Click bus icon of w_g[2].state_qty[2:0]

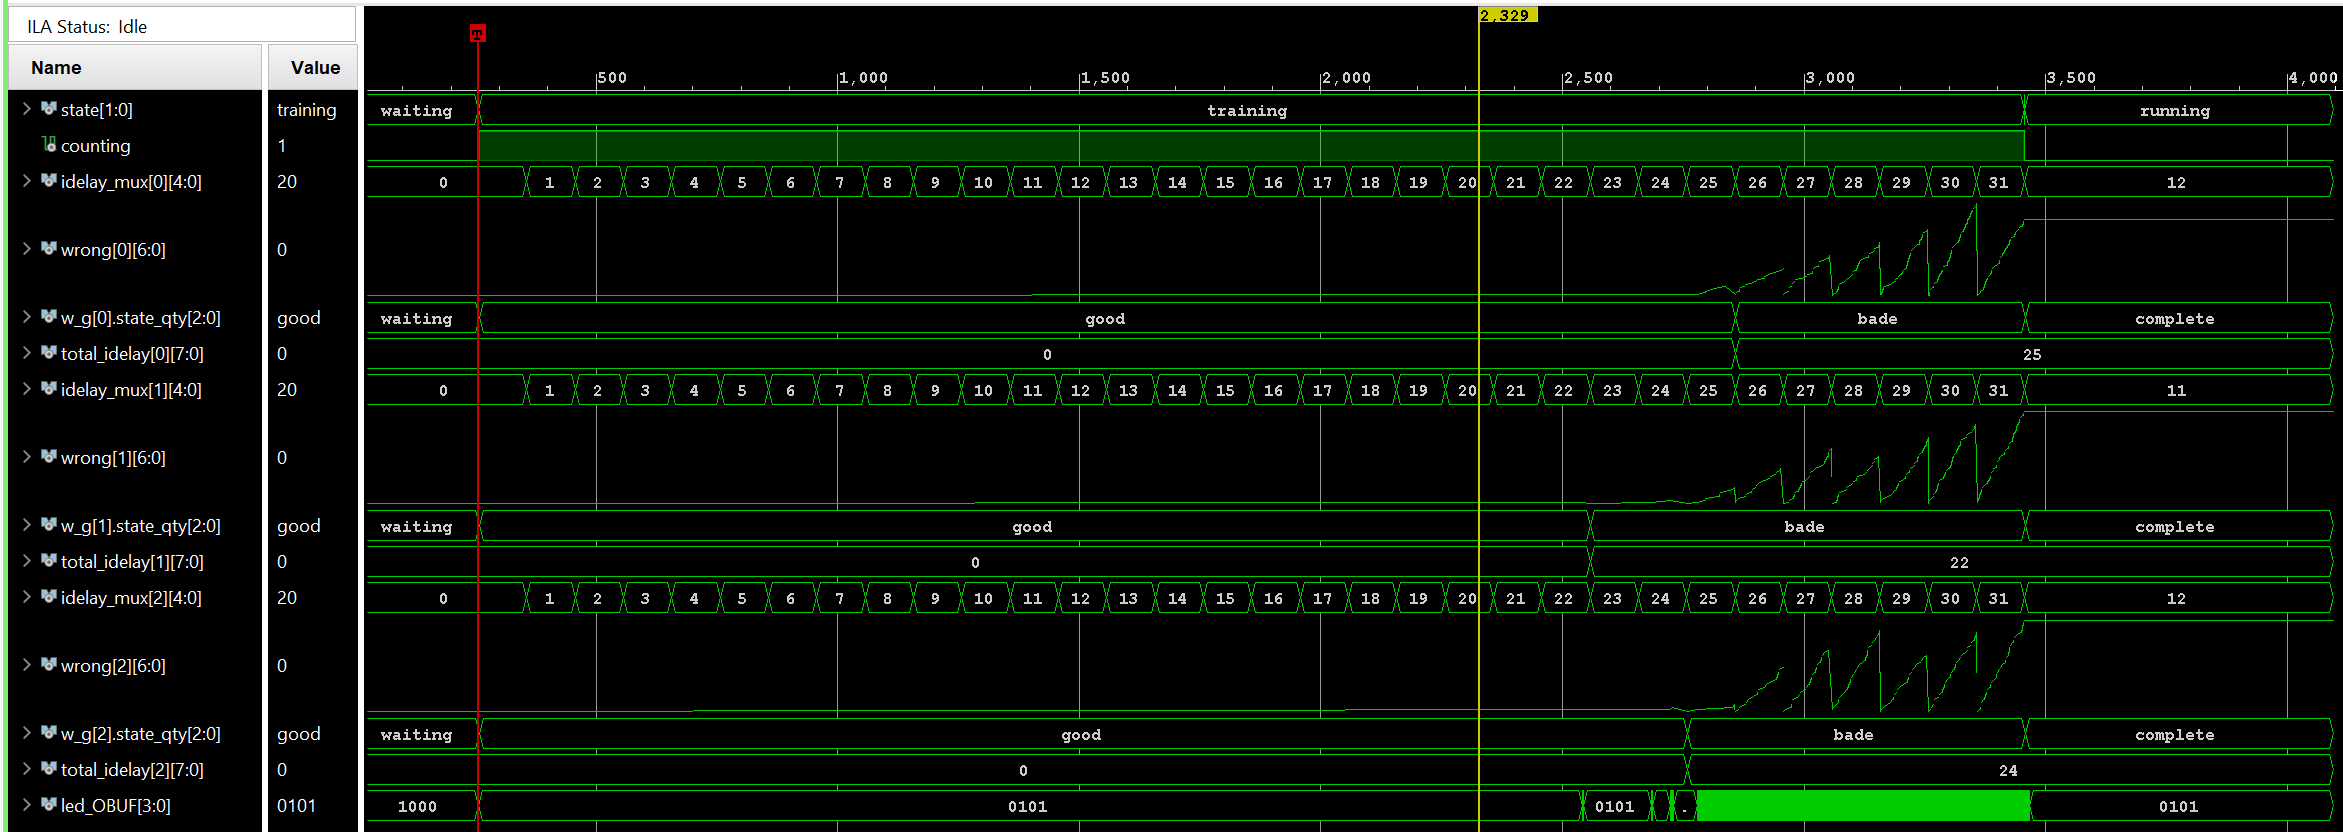pos(48,732)
